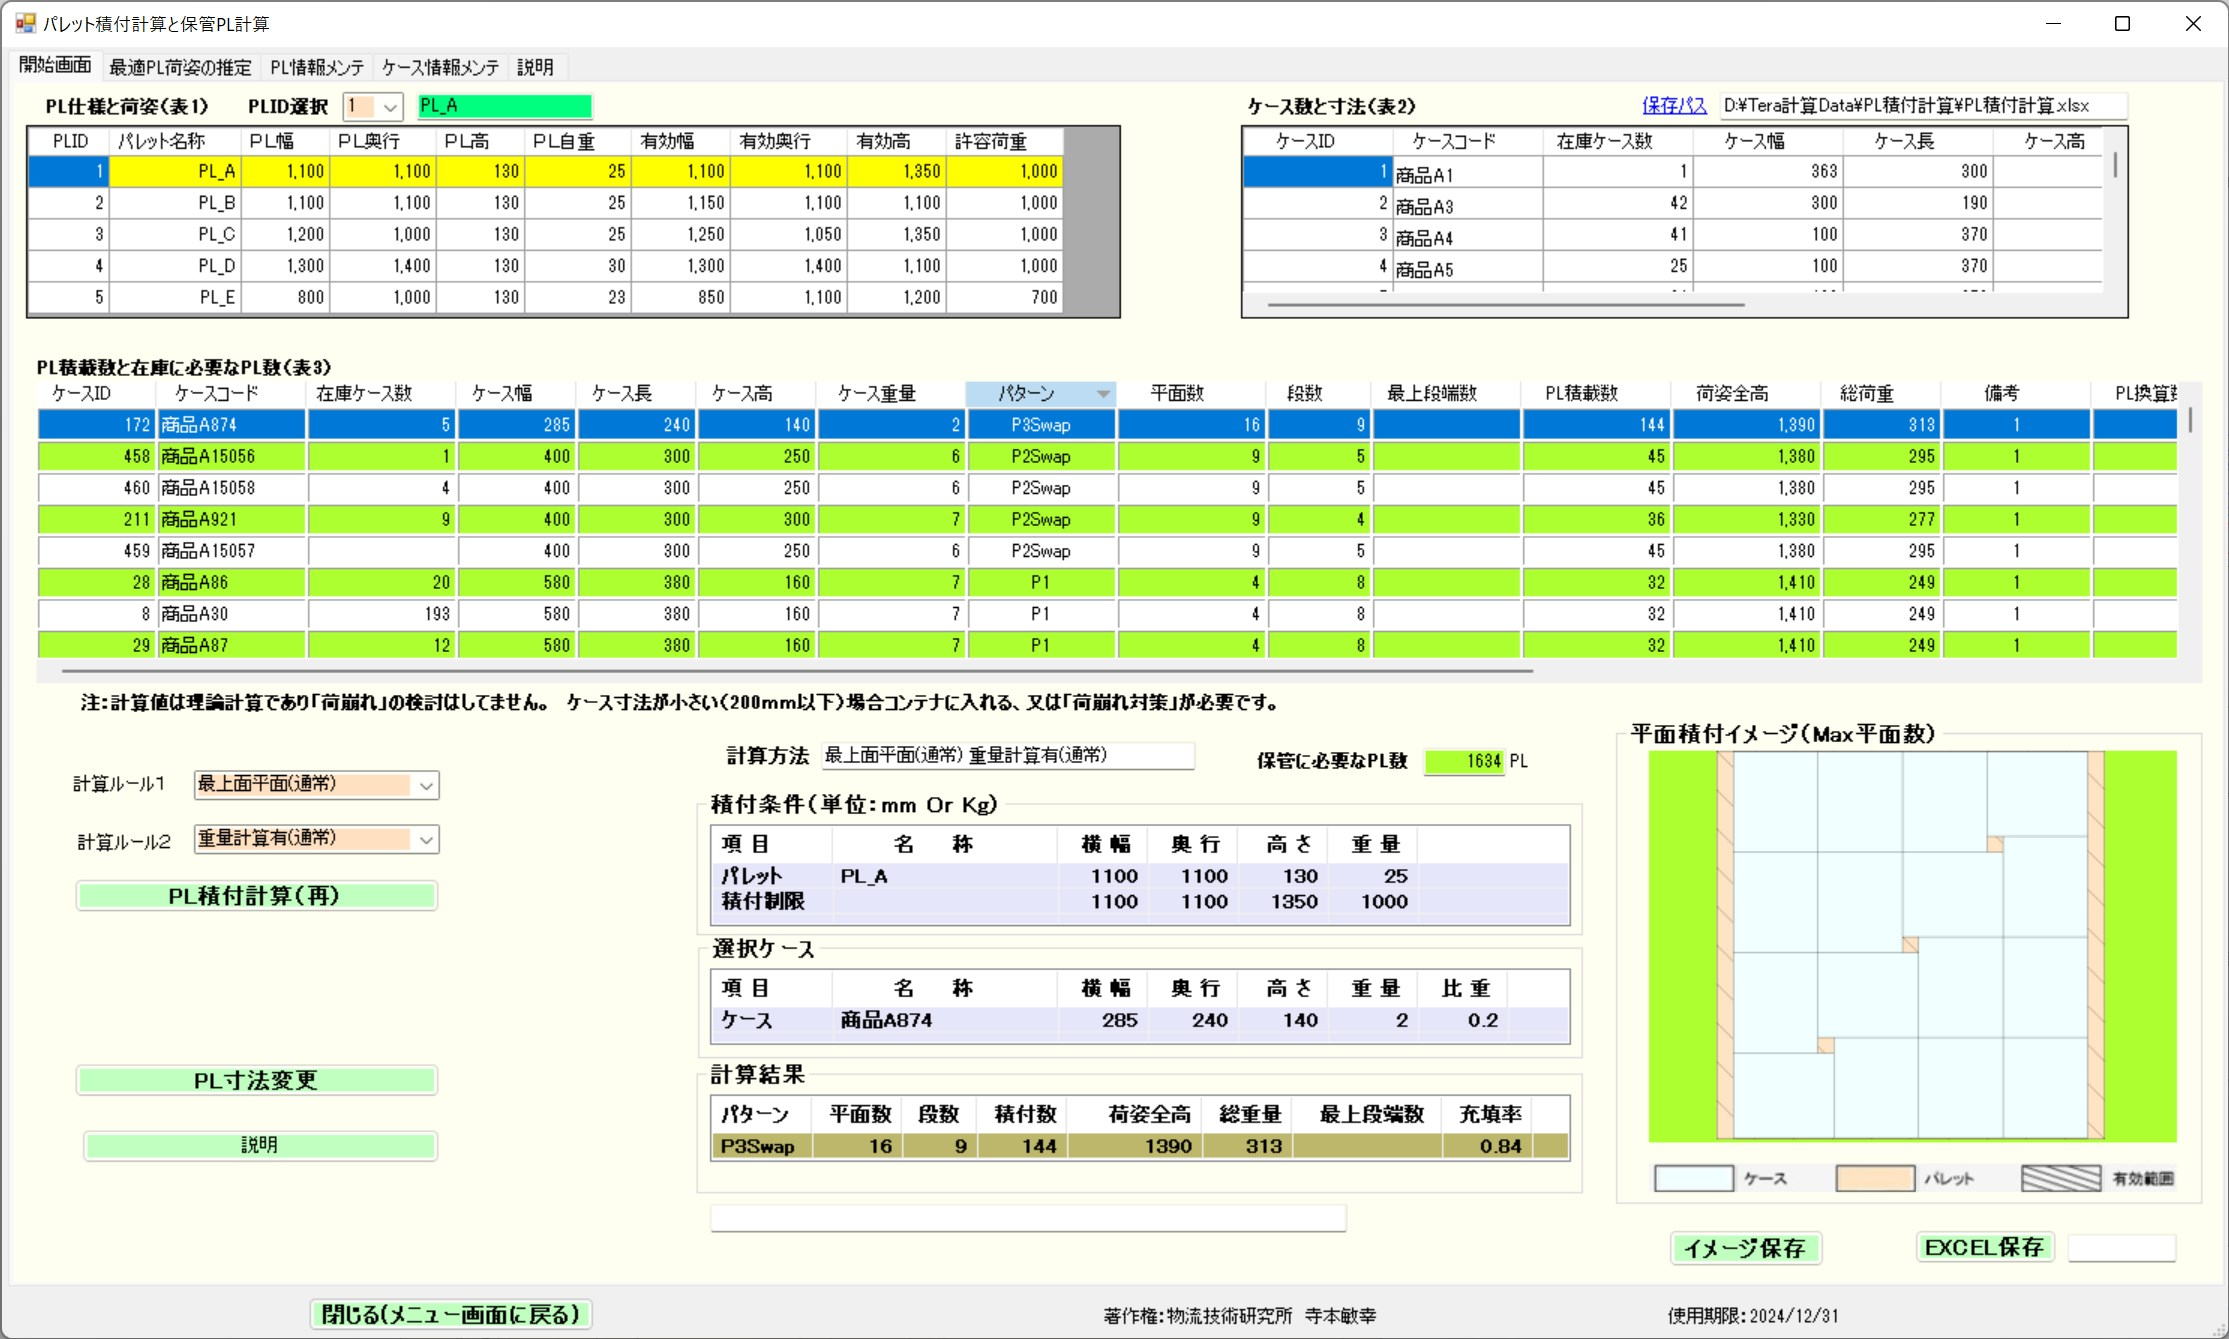
Task: Switch to the 最適PL荷姿の推定 tab
Action: point(180,67)
